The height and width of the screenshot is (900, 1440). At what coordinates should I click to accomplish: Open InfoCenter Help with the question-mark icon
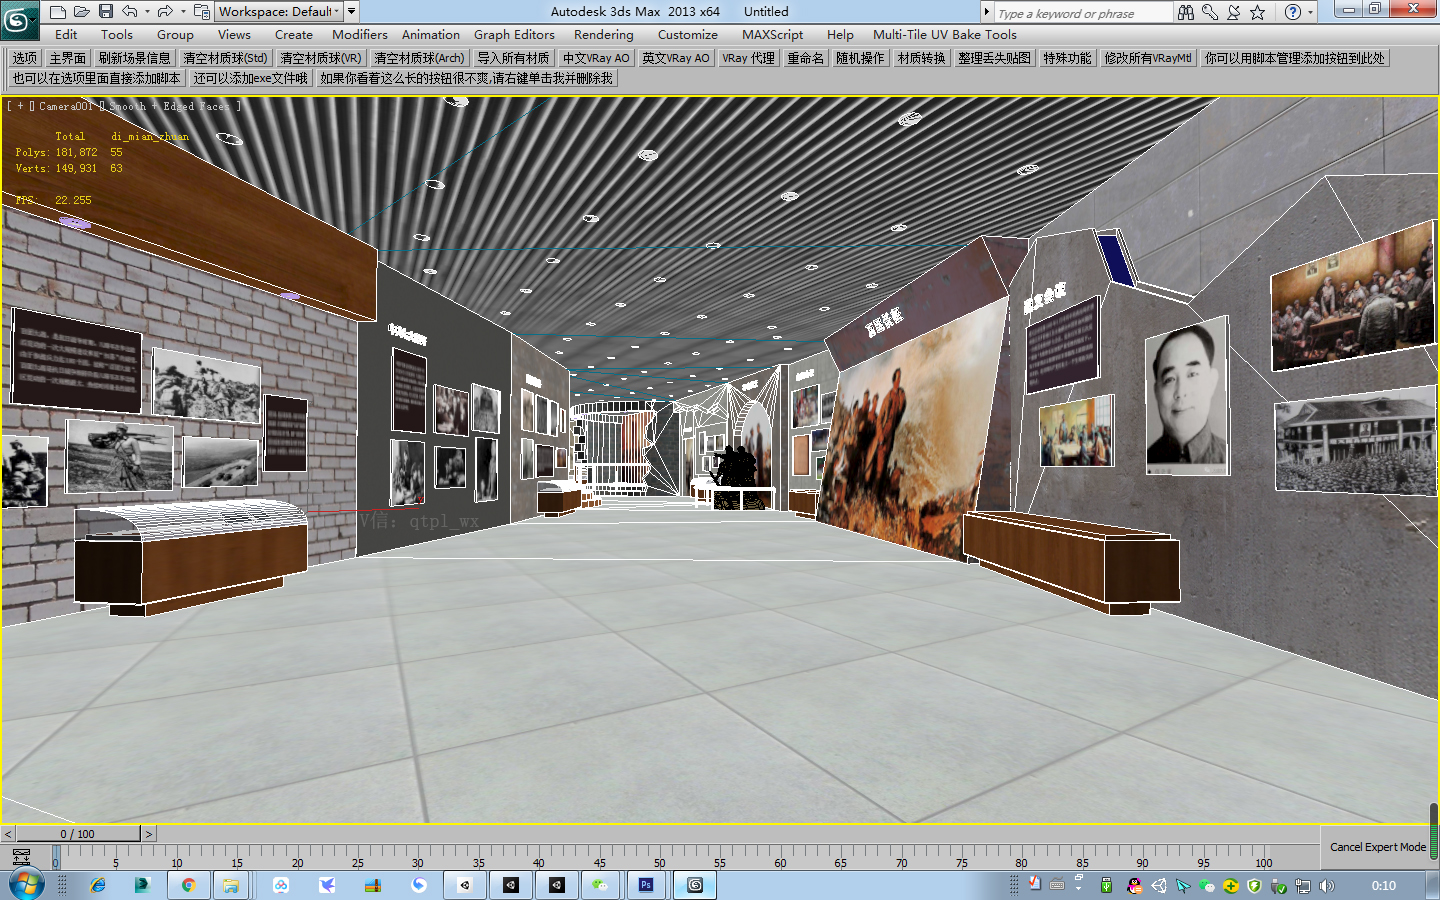pos(1292,12)
